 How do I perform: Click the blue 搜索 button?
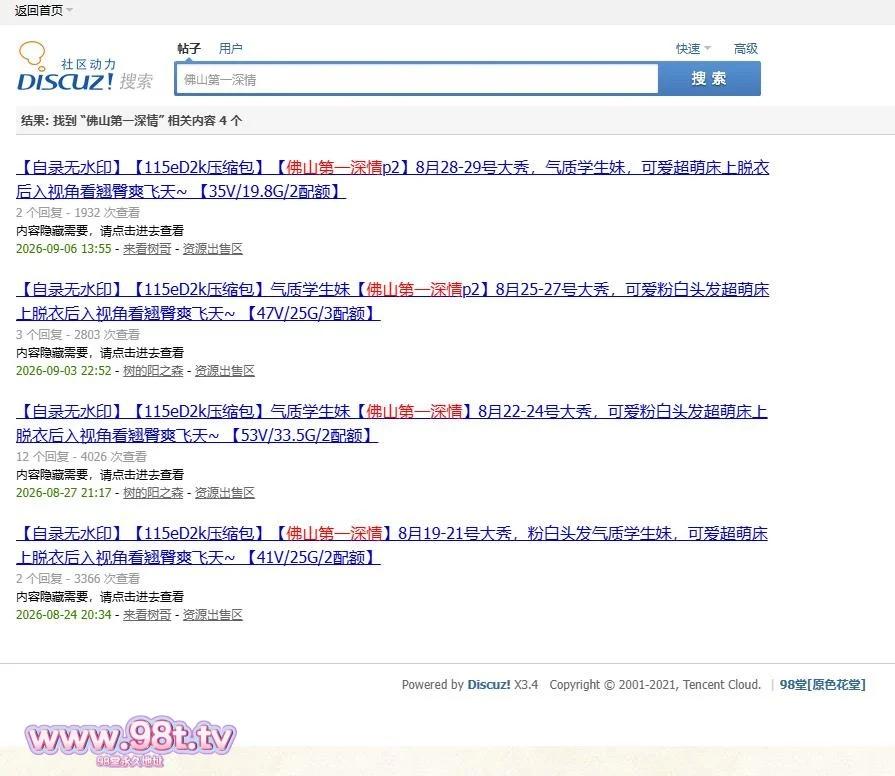coord(709,79)
